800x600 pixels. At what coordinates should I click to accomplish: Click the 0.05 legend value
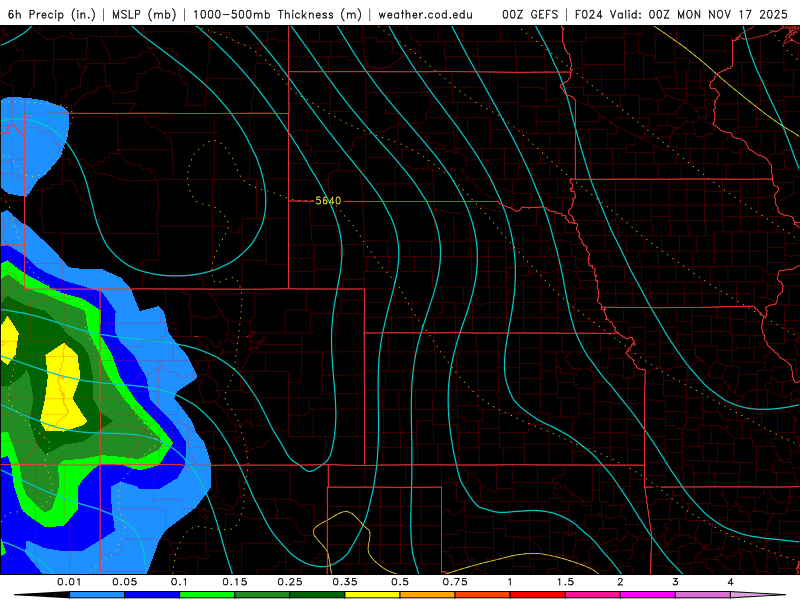124,582
